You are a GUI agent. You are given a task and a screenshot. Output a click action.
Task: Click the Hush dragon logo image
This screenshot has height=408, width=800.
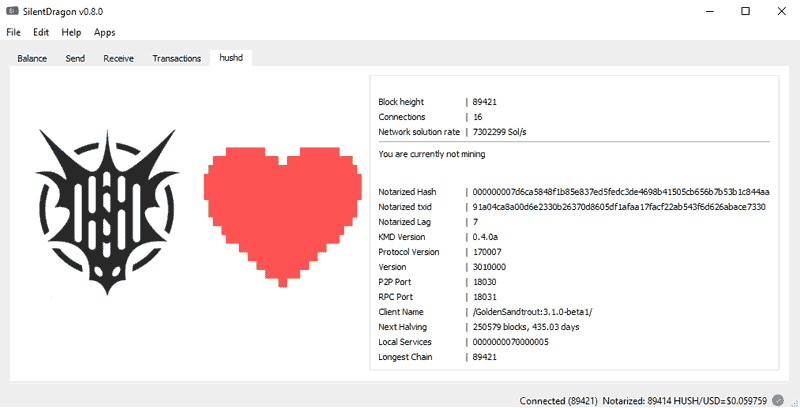107,212
